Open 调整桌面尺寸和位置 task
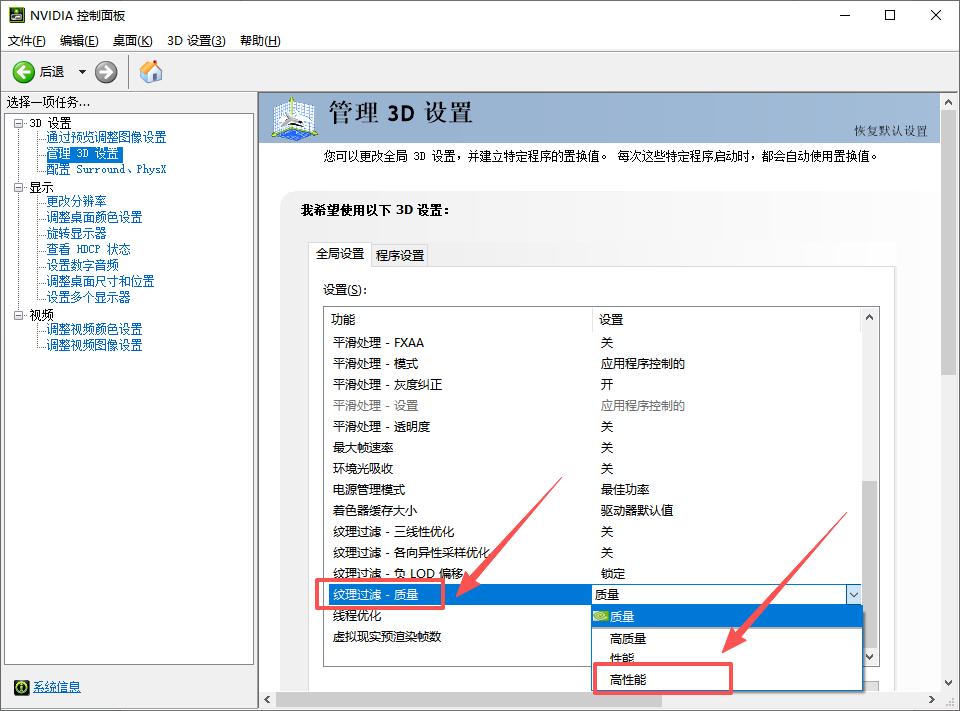The height and width of the screenshot is (711, 960). click(x=100, y=281)
